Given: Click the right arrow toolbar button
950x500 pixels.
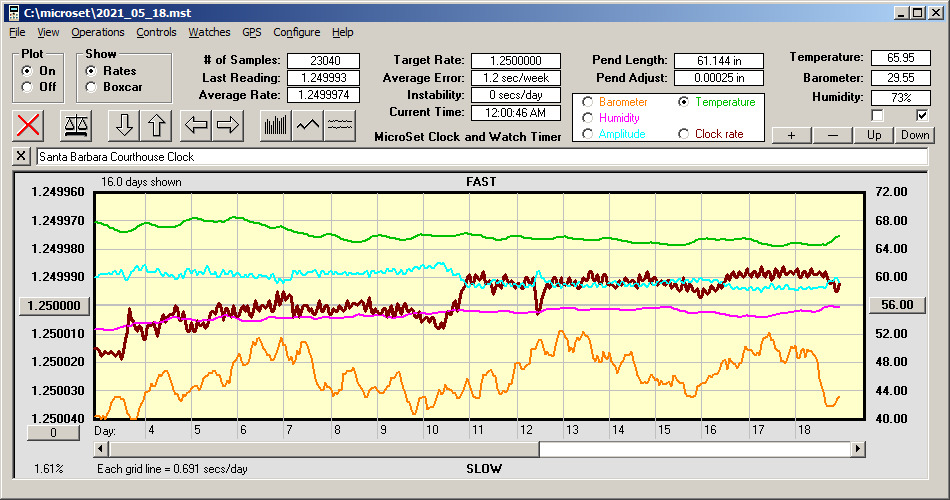Looking at the screenshot, I should click(228, 125).
